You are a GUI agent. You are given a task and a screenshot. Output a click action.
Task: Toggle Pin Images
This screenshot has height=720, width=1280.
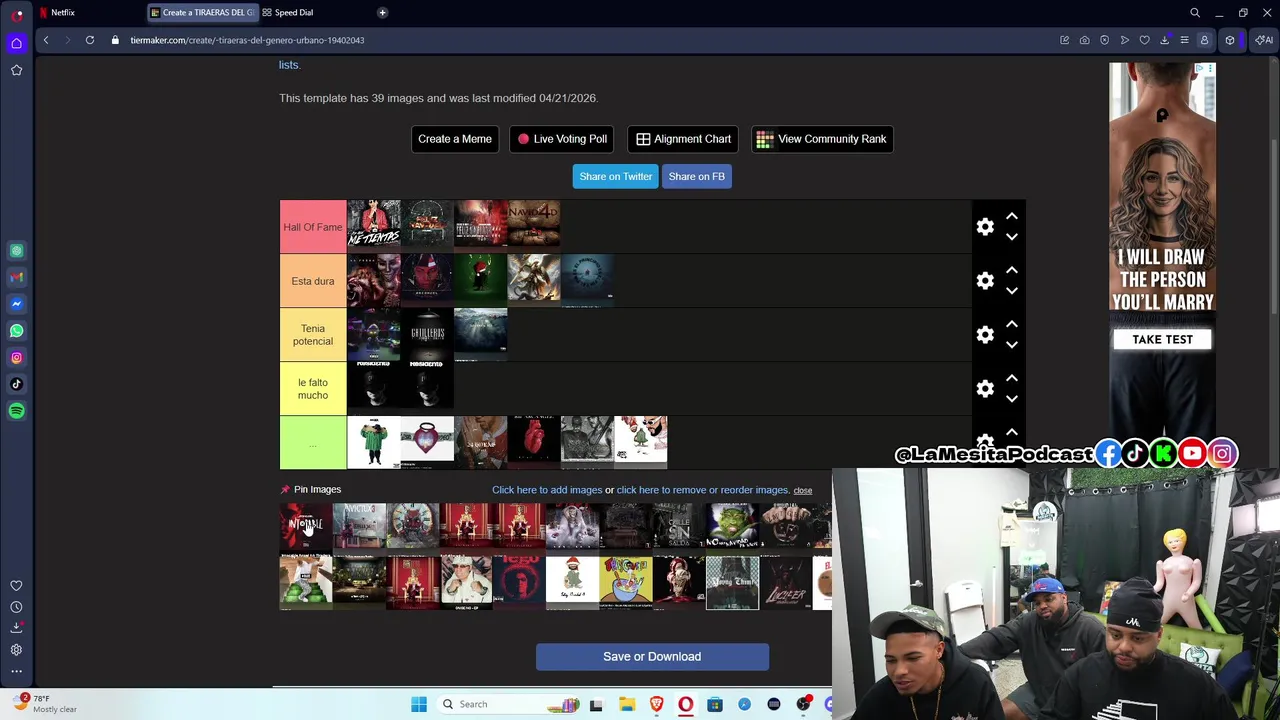point(311,489)
